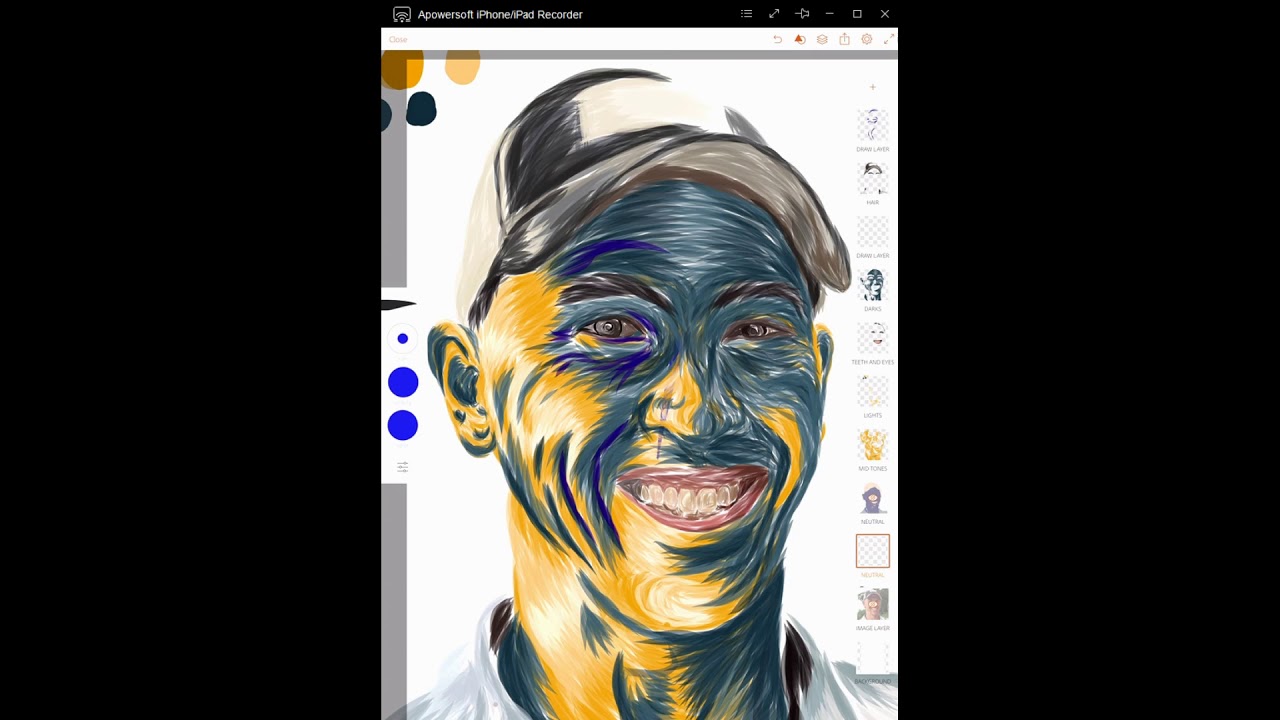Open the shapes tool icon

pos(800,39)
